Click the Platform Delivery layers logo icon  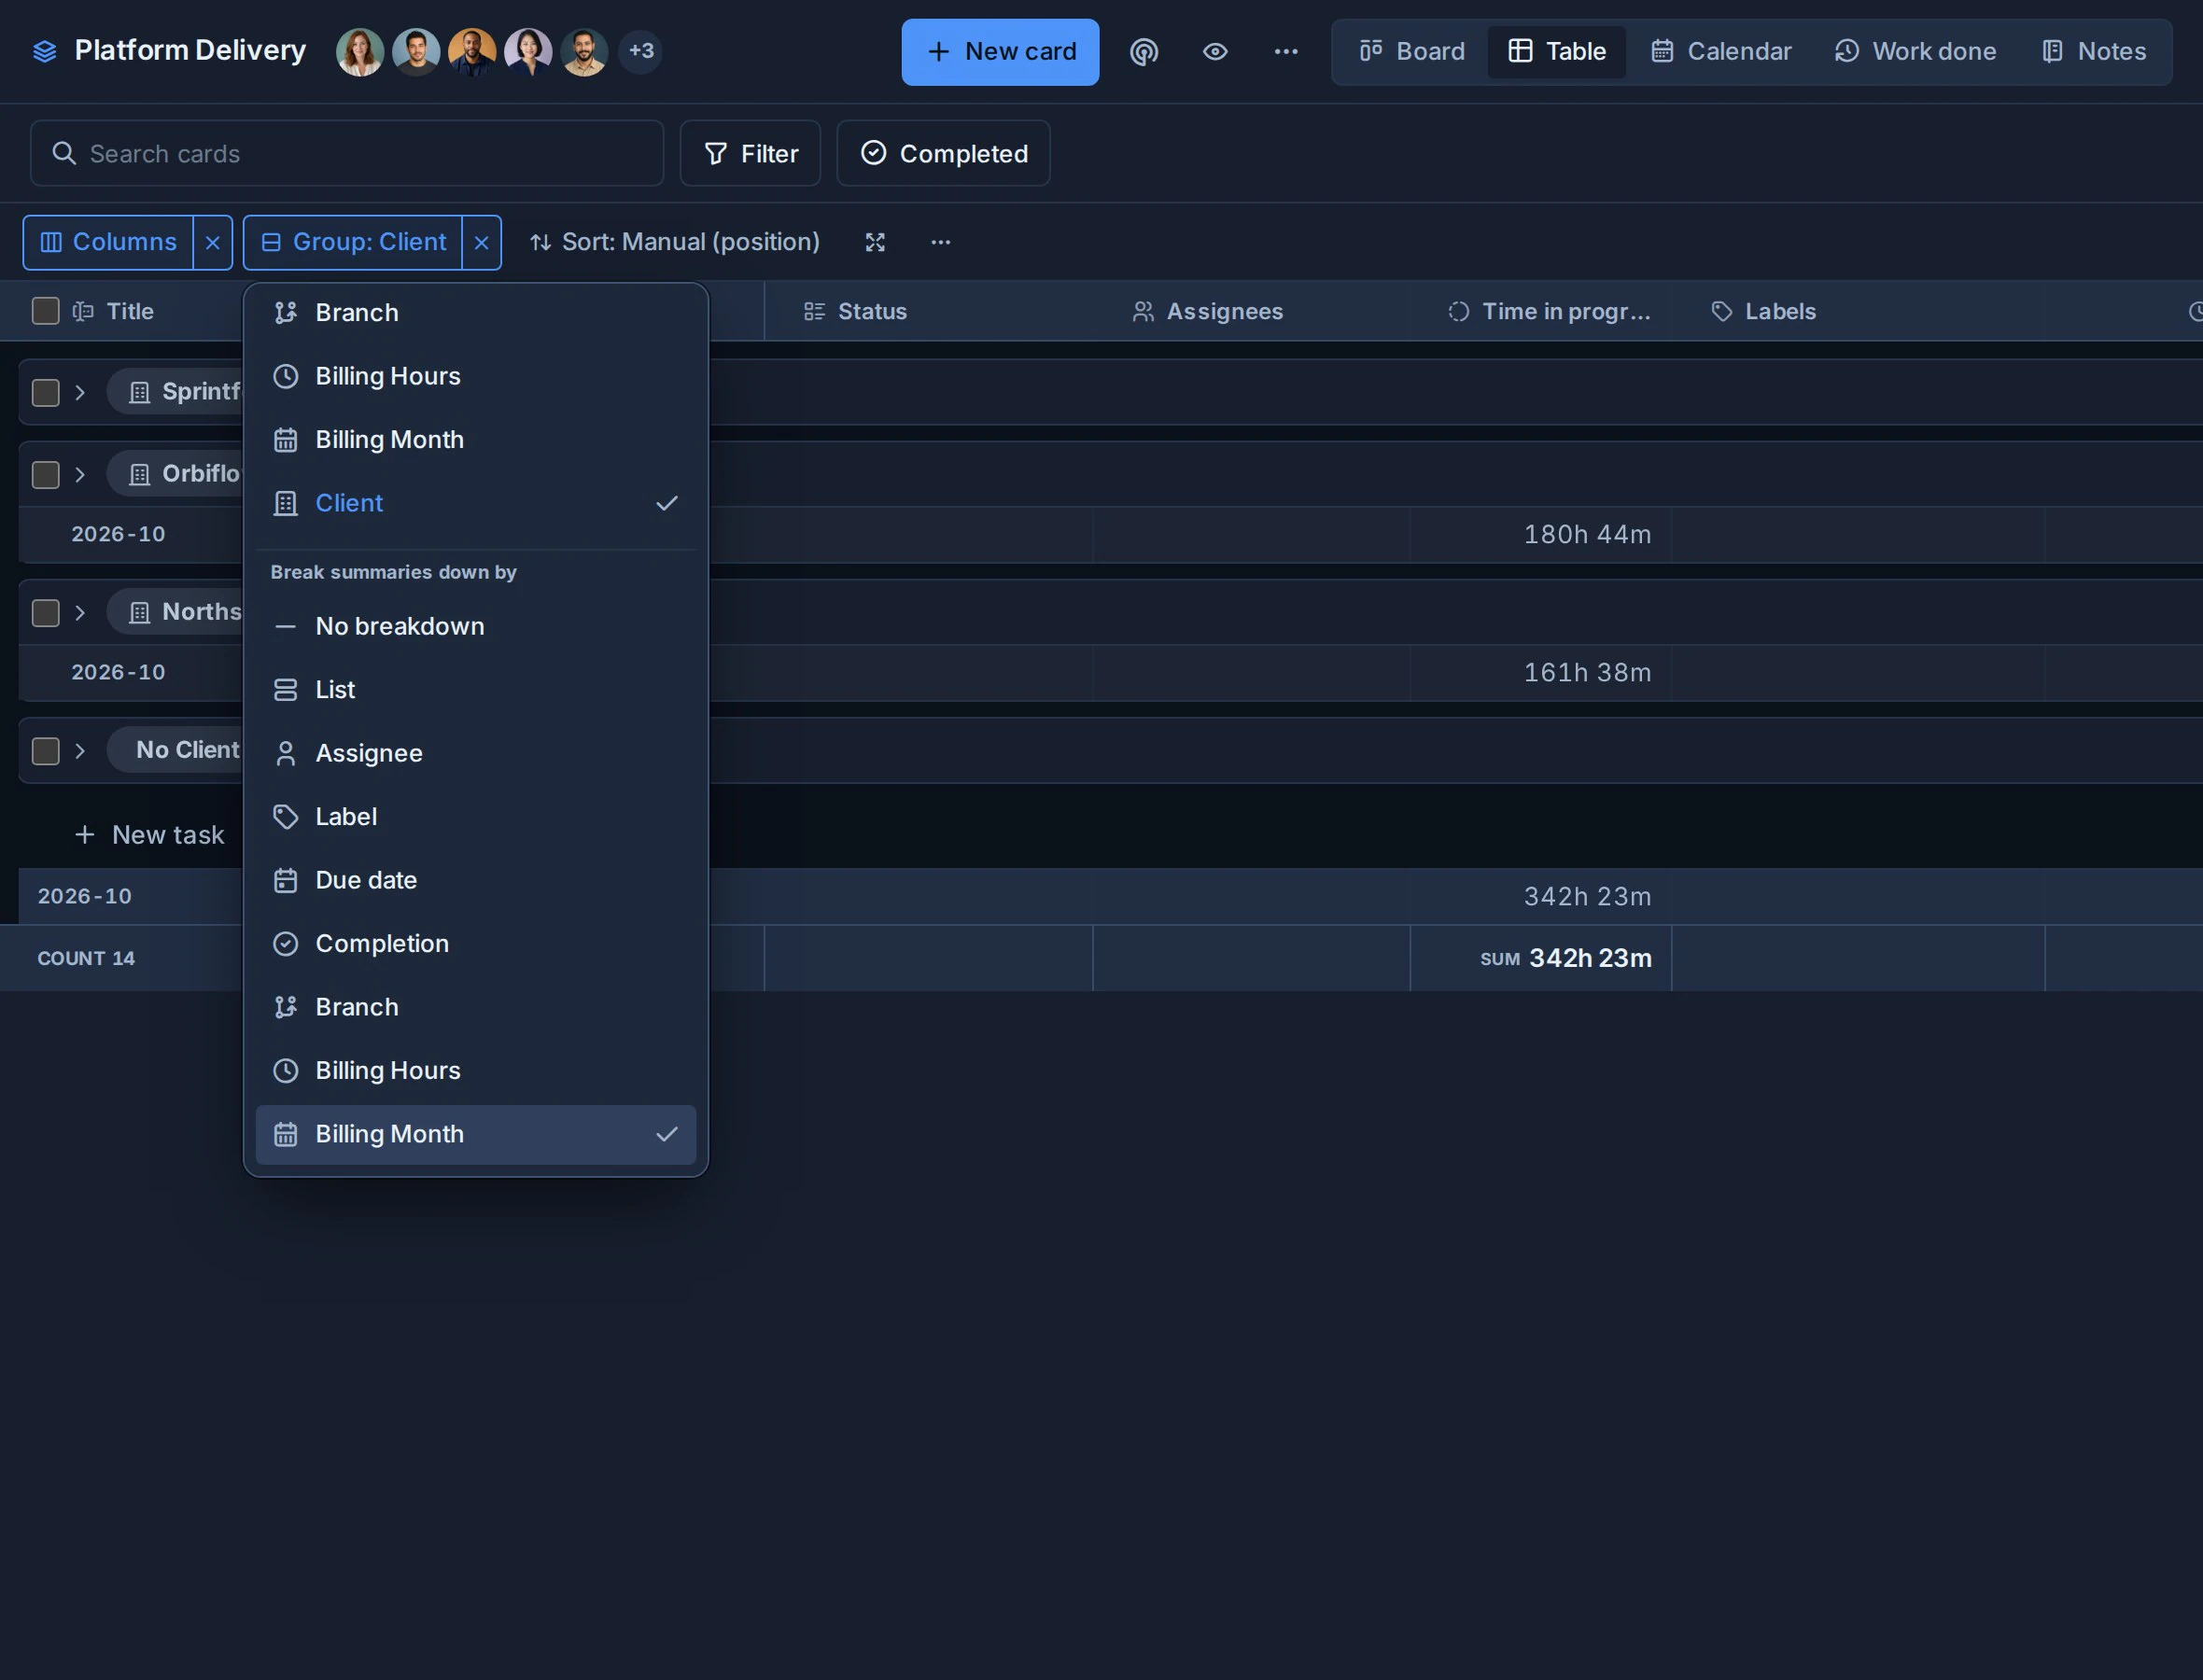44,51
